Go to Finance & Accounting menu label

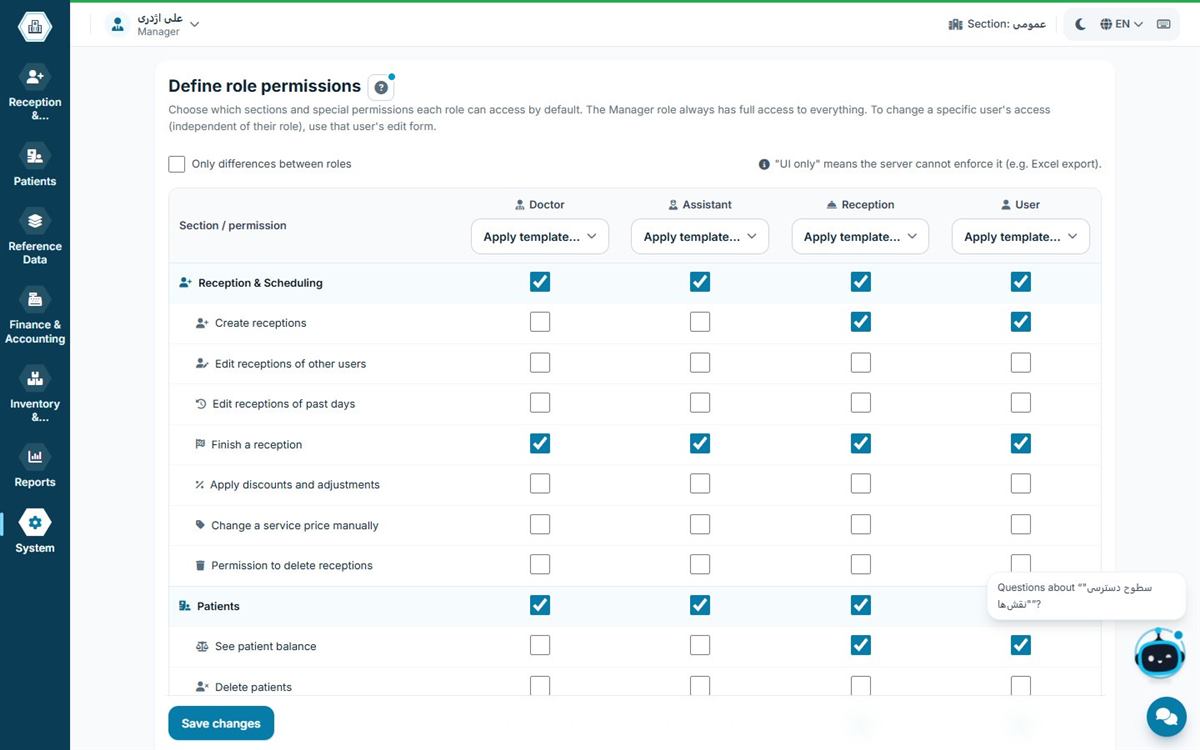35,332
